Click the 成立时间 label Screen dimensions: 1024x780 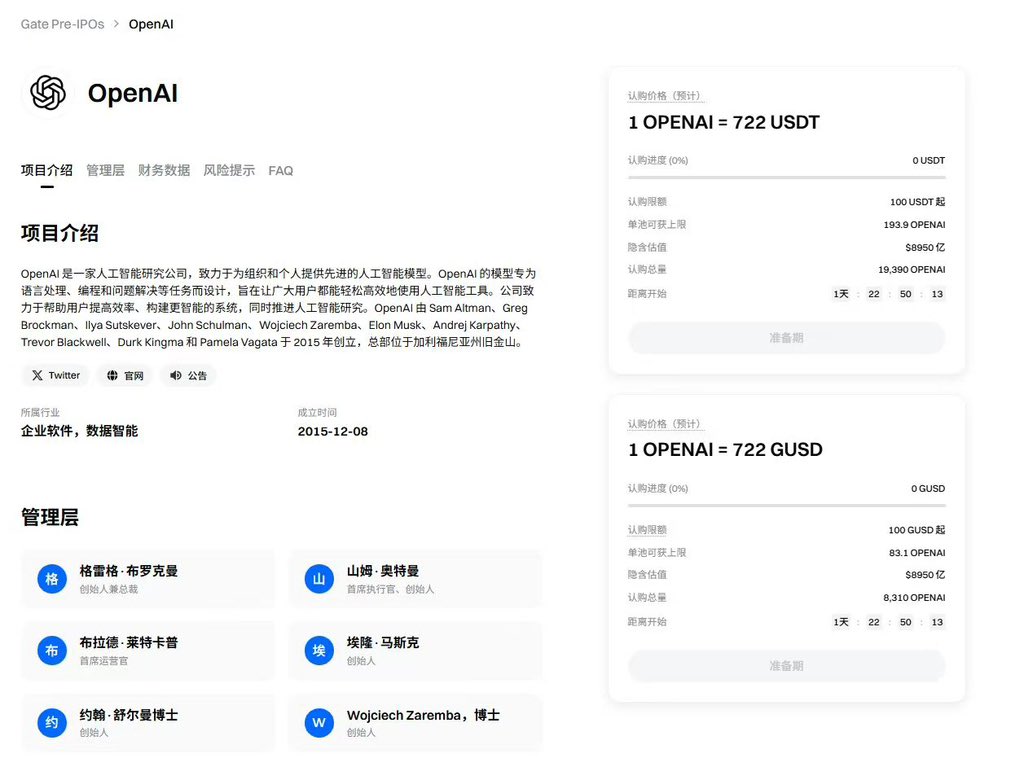click(x=317, y=412)
